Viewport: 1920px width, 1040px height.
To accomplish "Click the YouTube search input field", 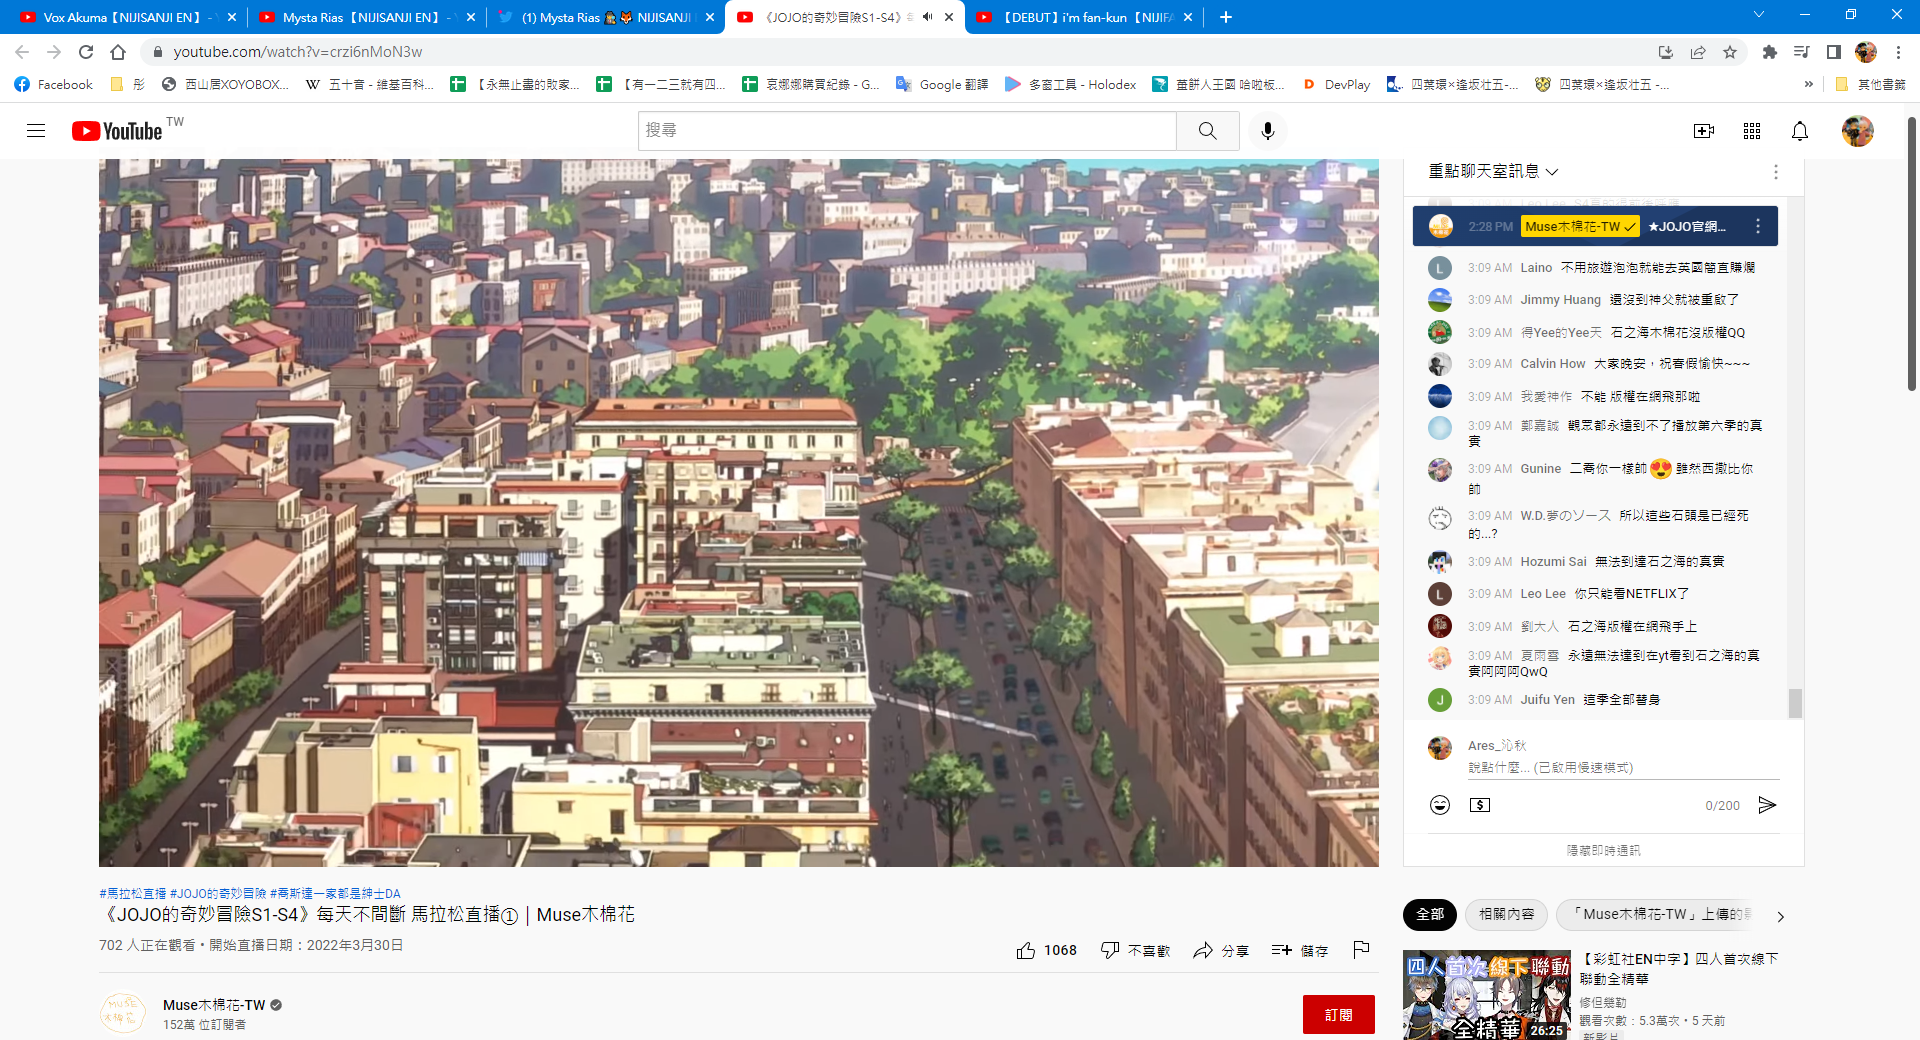I will point(907,131).
